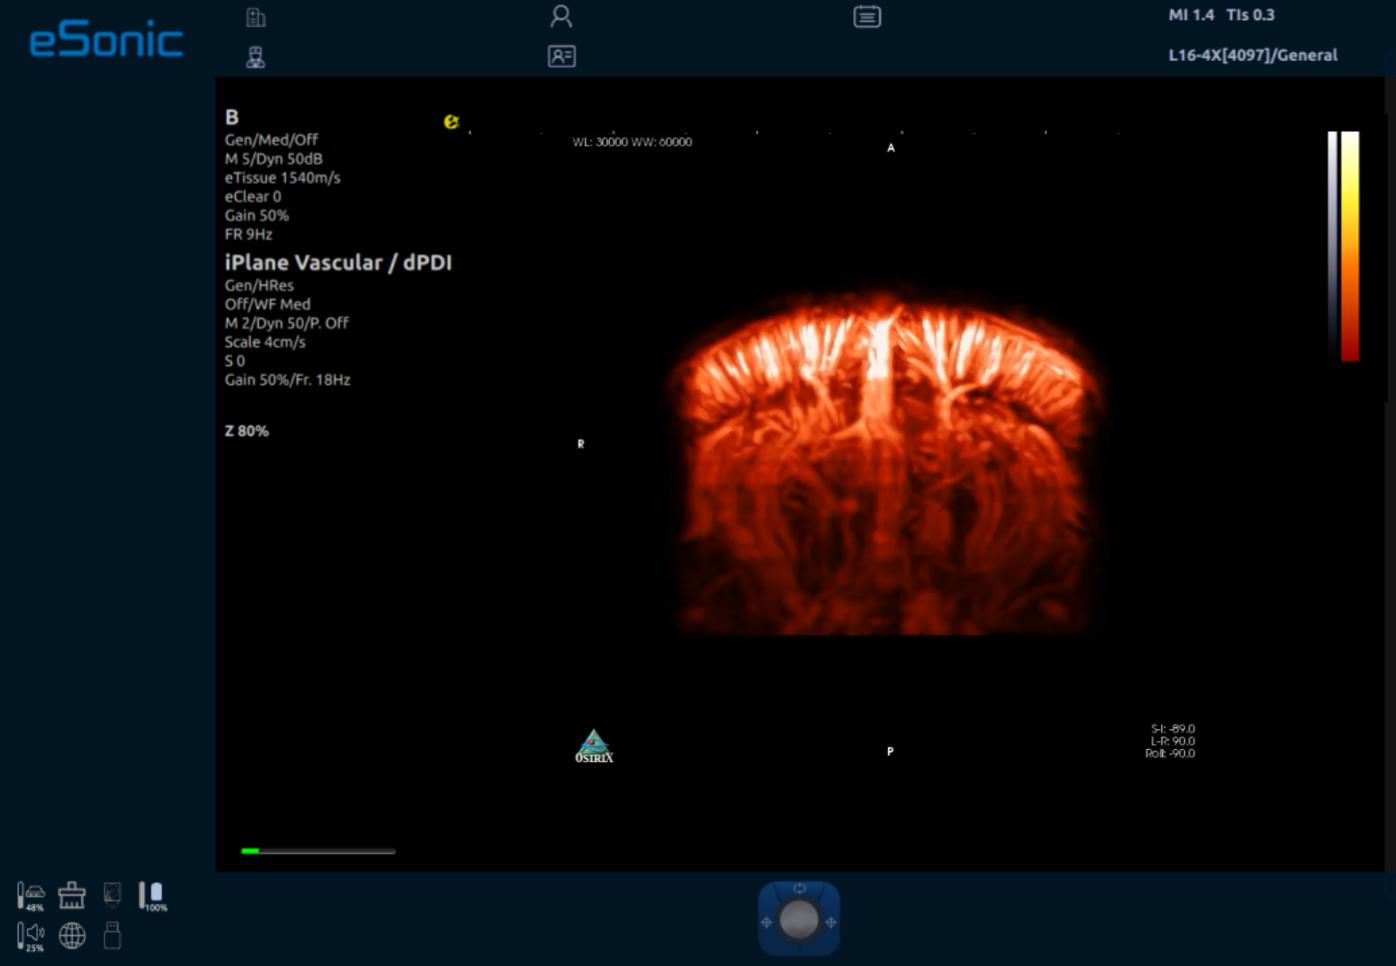The image size is (1396, 966).
Task: Click the USB drive status icon
Action: 112,936
